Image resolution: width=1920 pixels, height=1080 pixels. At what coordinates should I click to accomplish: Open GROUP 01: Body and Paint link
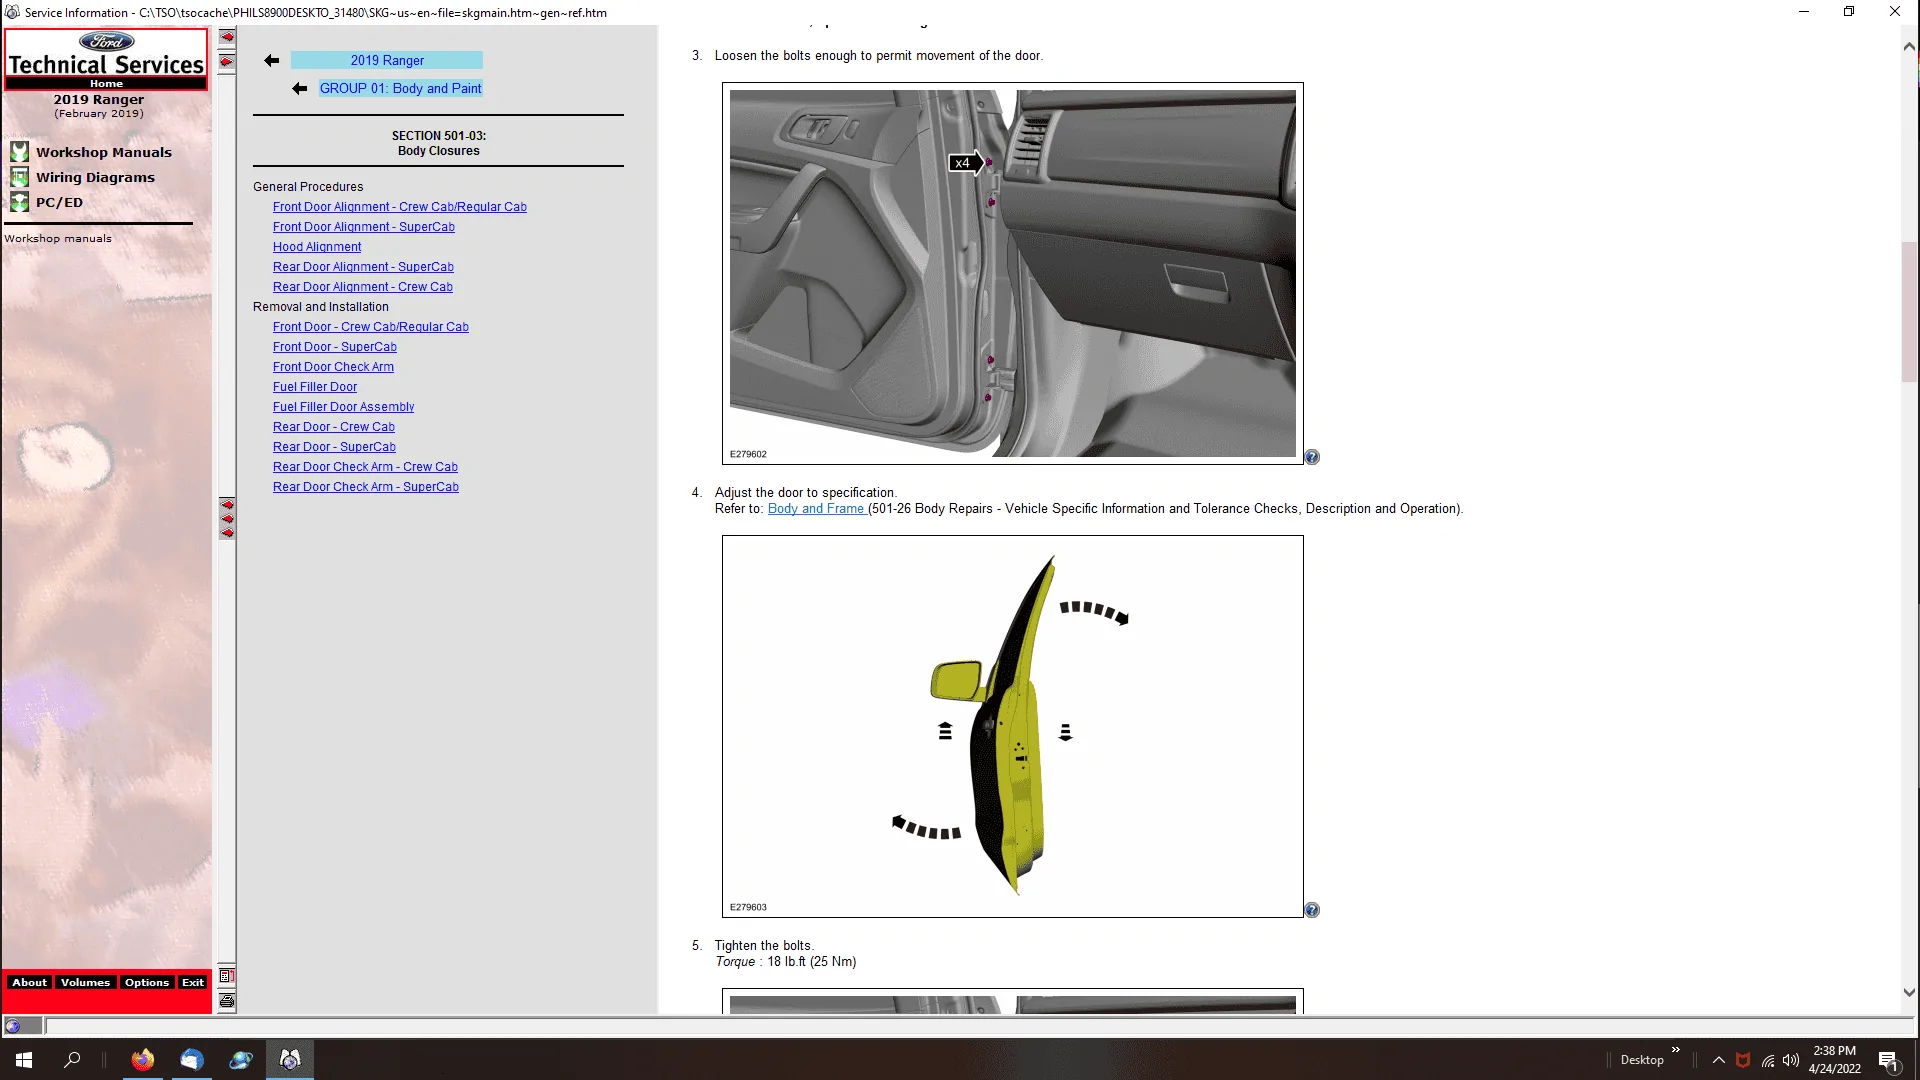[400, 88]
